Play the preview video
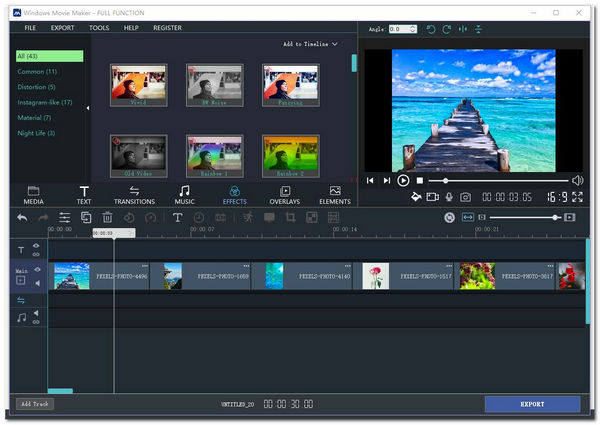 pos(403,181)
